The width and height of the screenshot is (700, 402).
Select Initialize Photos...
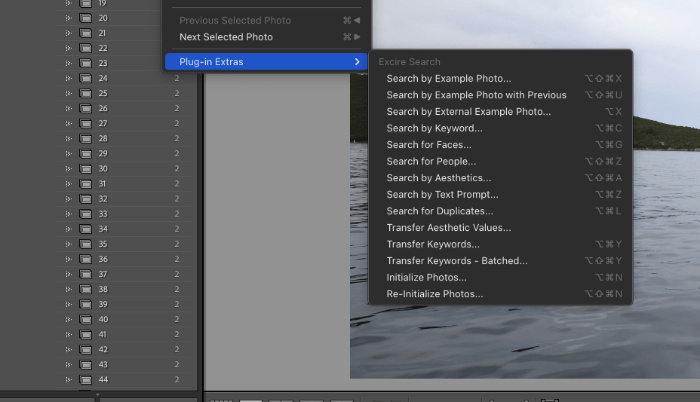click(500, 277)
